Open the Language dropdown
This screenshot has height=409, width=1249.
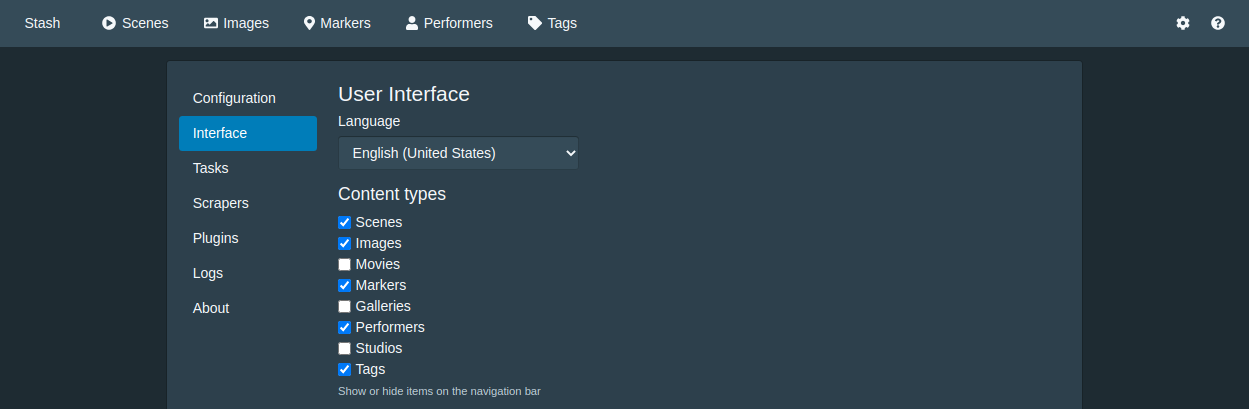(458, 153)
